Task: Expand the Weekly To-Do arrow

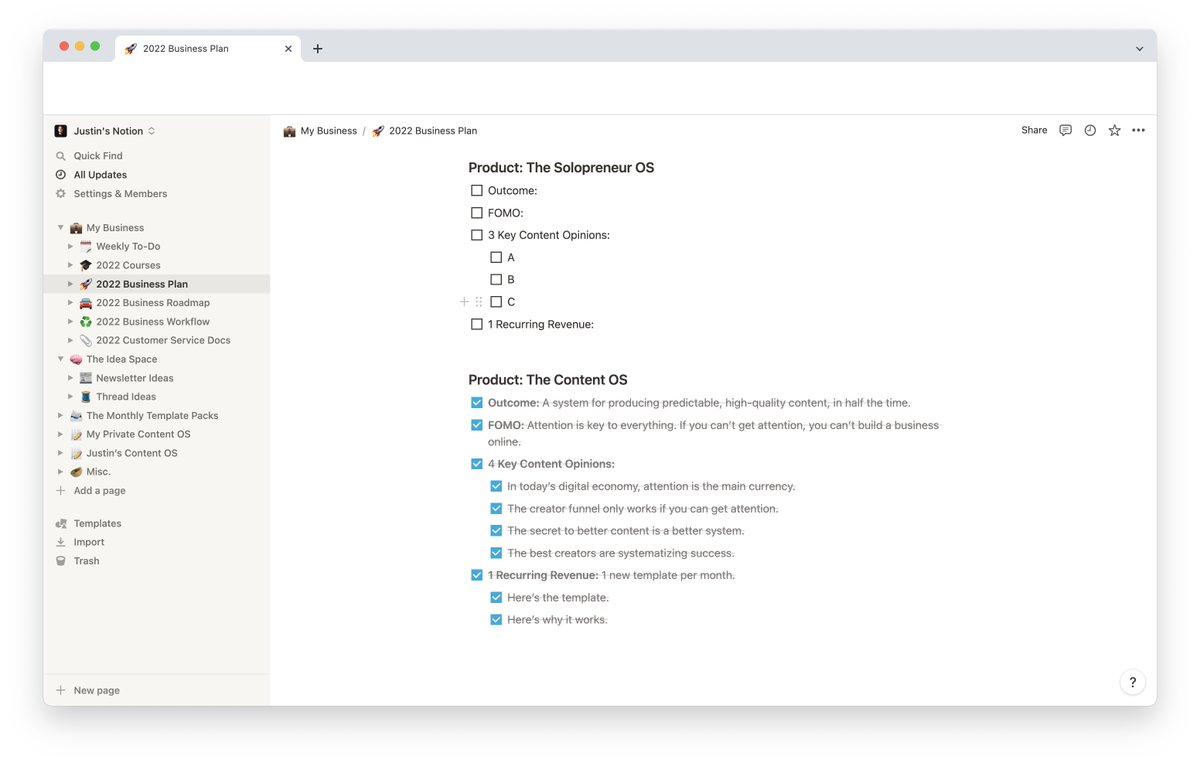Action: tap(70, 246)
